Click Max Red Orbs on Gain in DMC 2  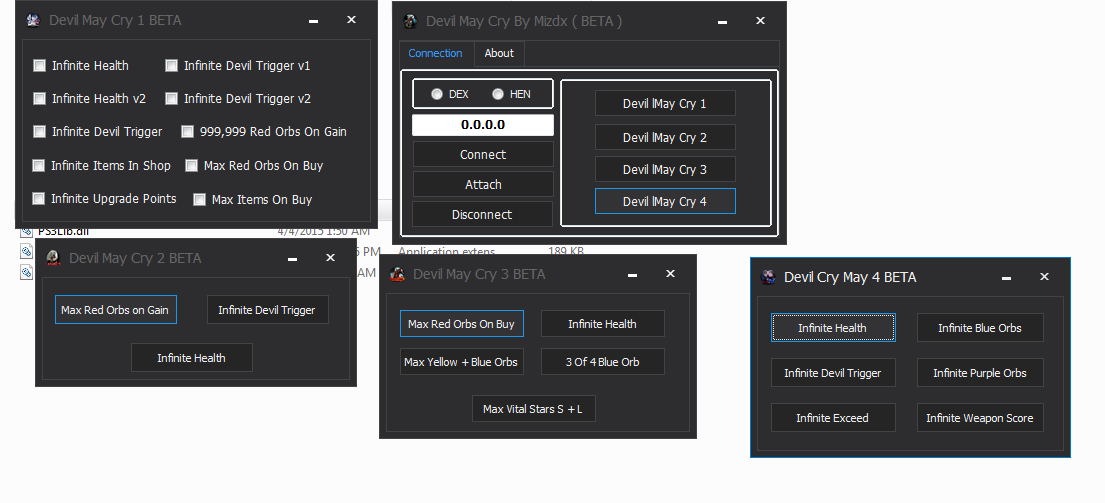click(116, 310)
